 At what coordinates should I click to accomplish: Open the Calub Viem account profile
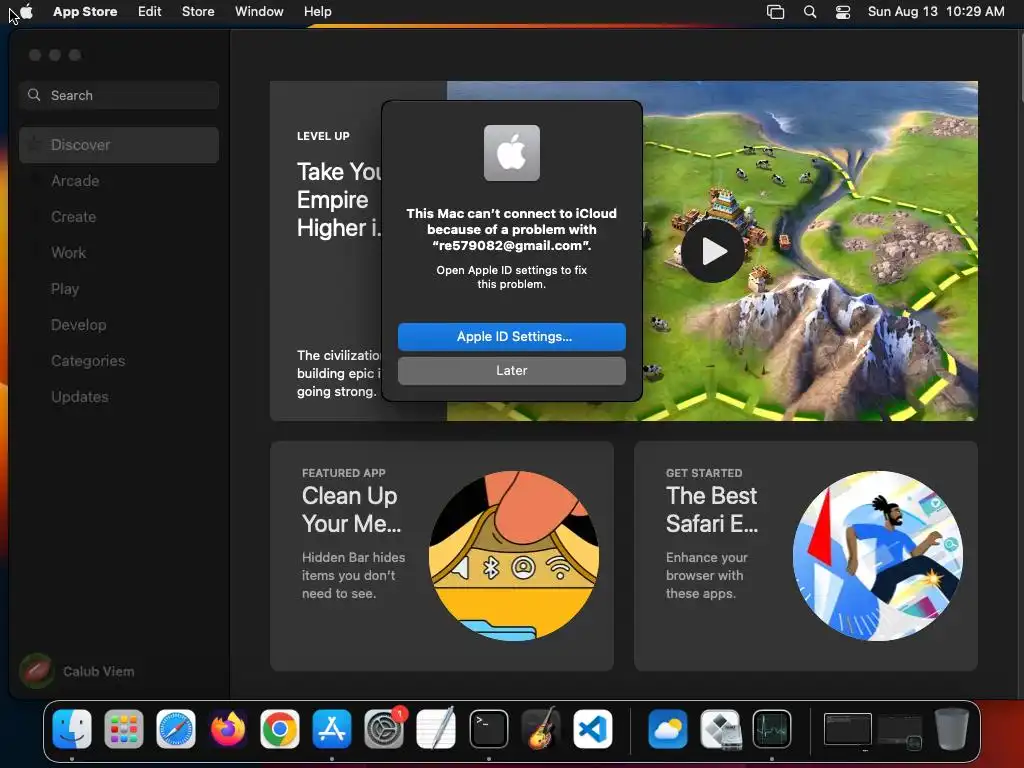tap(77, 671)
